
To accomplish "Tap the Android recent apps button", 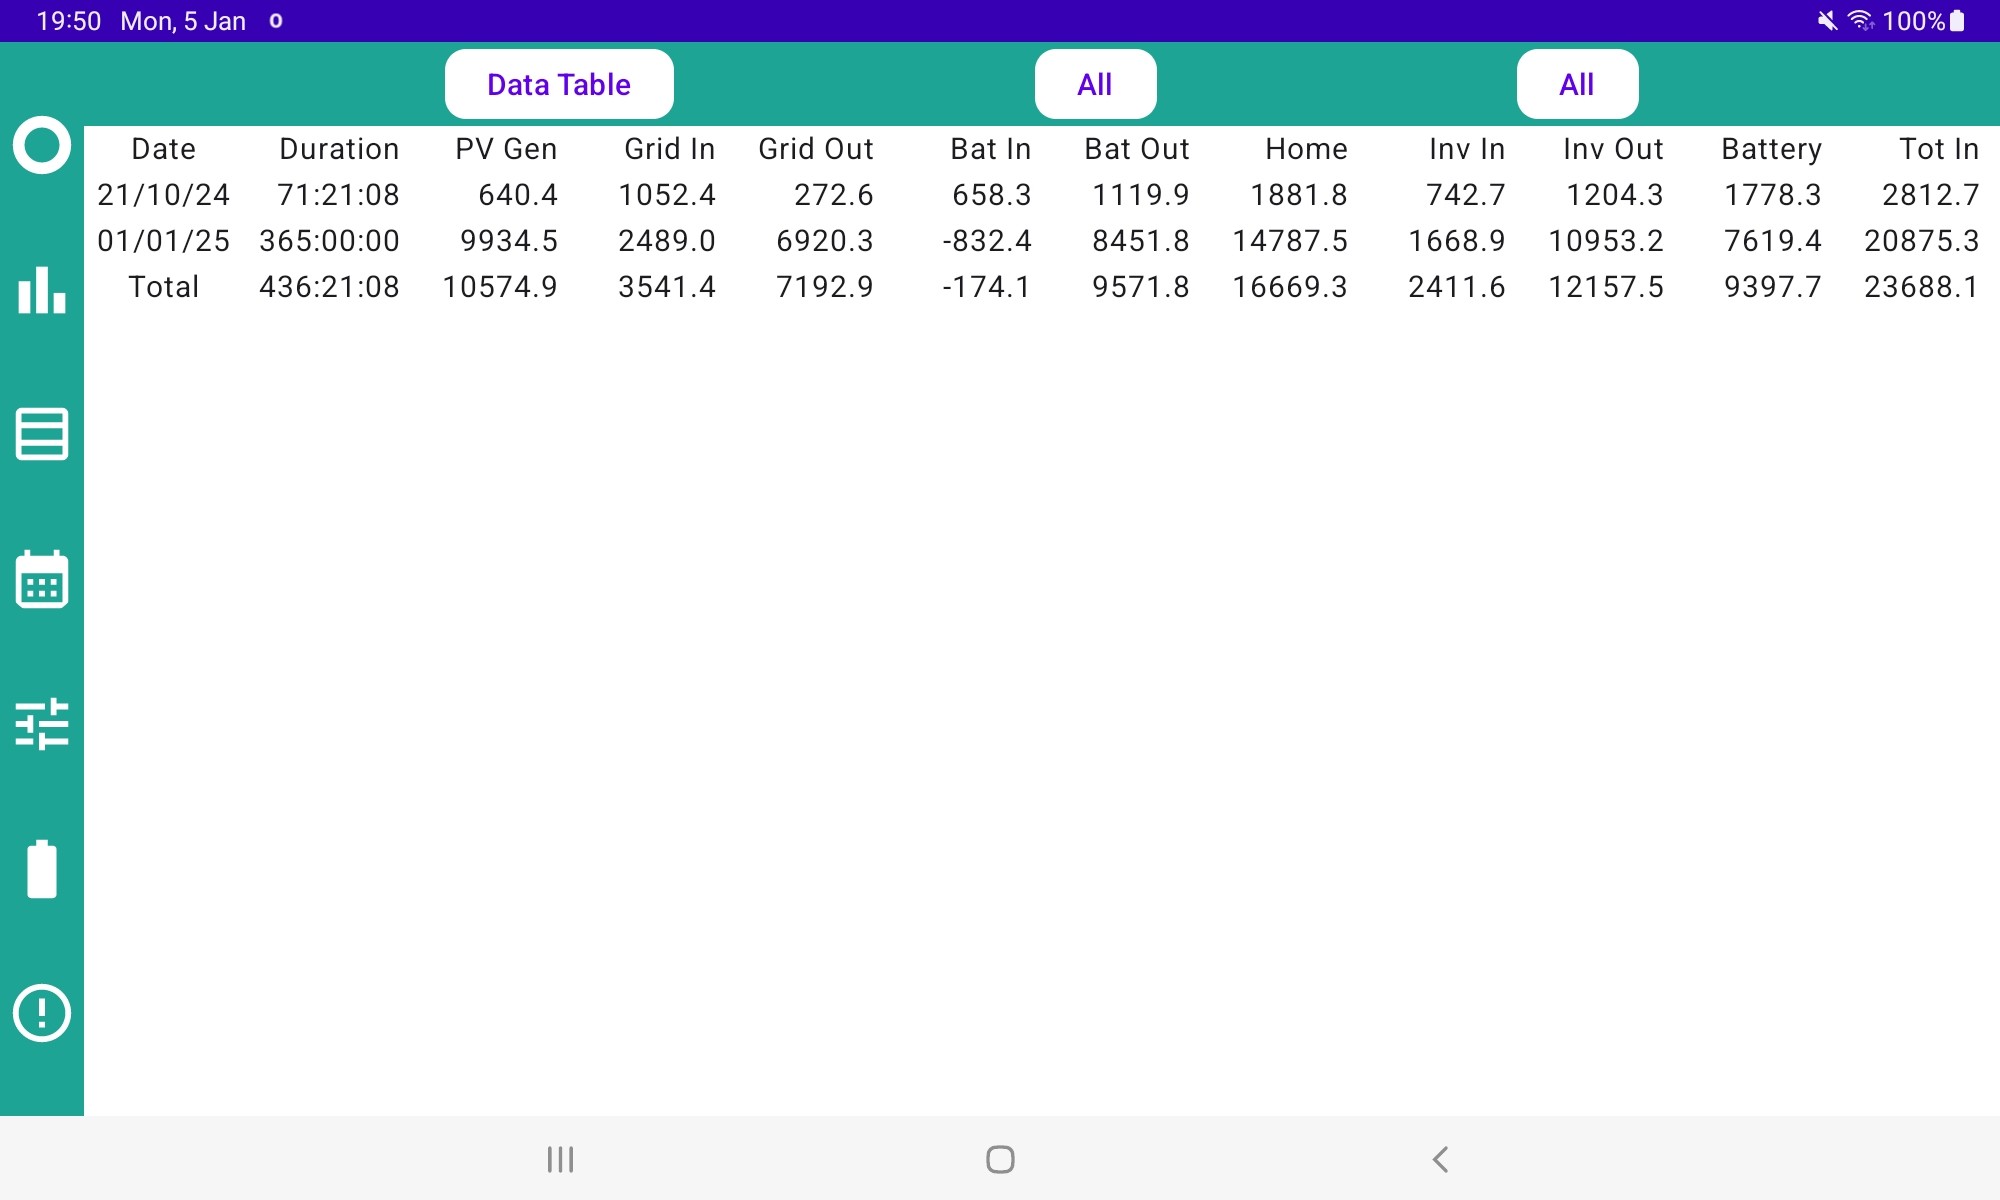I will [560, 1159].
